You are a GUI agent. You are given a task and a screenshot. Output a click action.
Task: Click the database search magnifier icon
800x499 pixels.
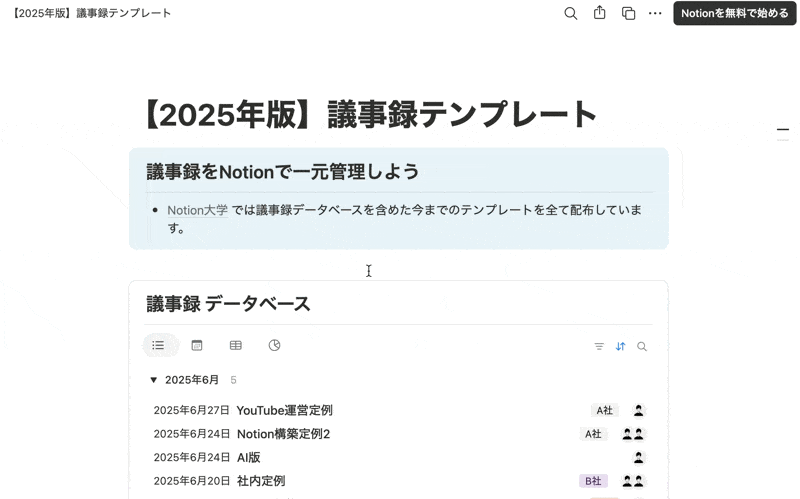642,346
